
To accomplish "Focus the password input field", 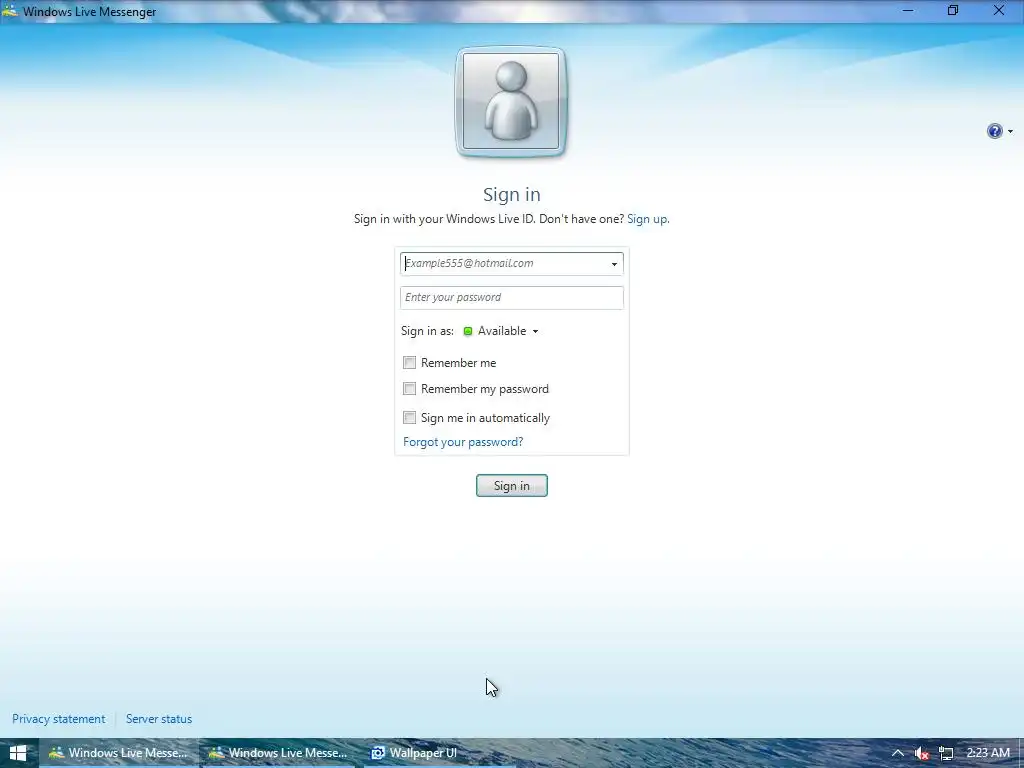I will click(x=511, y=297).
